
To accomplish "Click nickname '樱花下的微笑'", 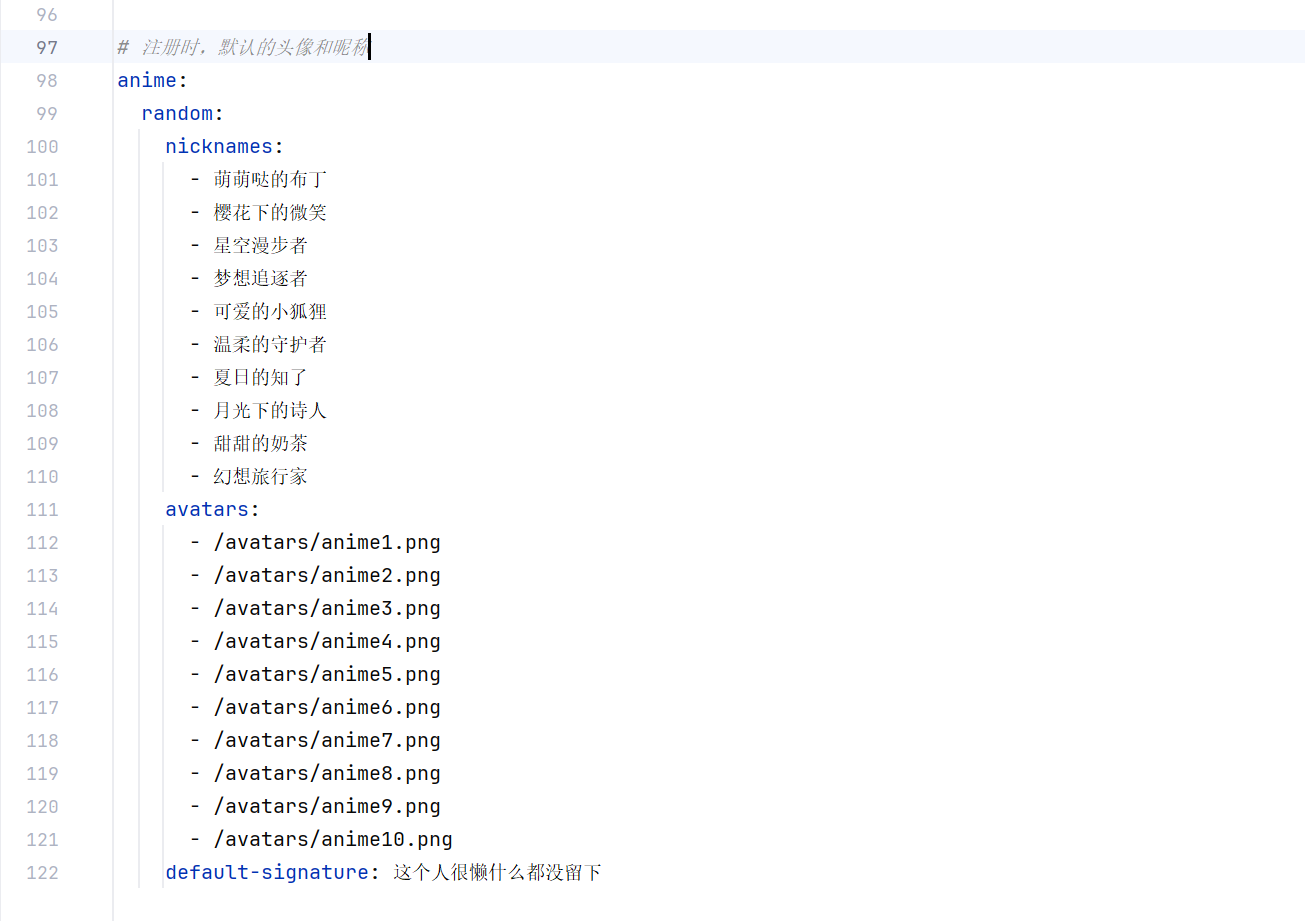I will click(x=270, y=212).
